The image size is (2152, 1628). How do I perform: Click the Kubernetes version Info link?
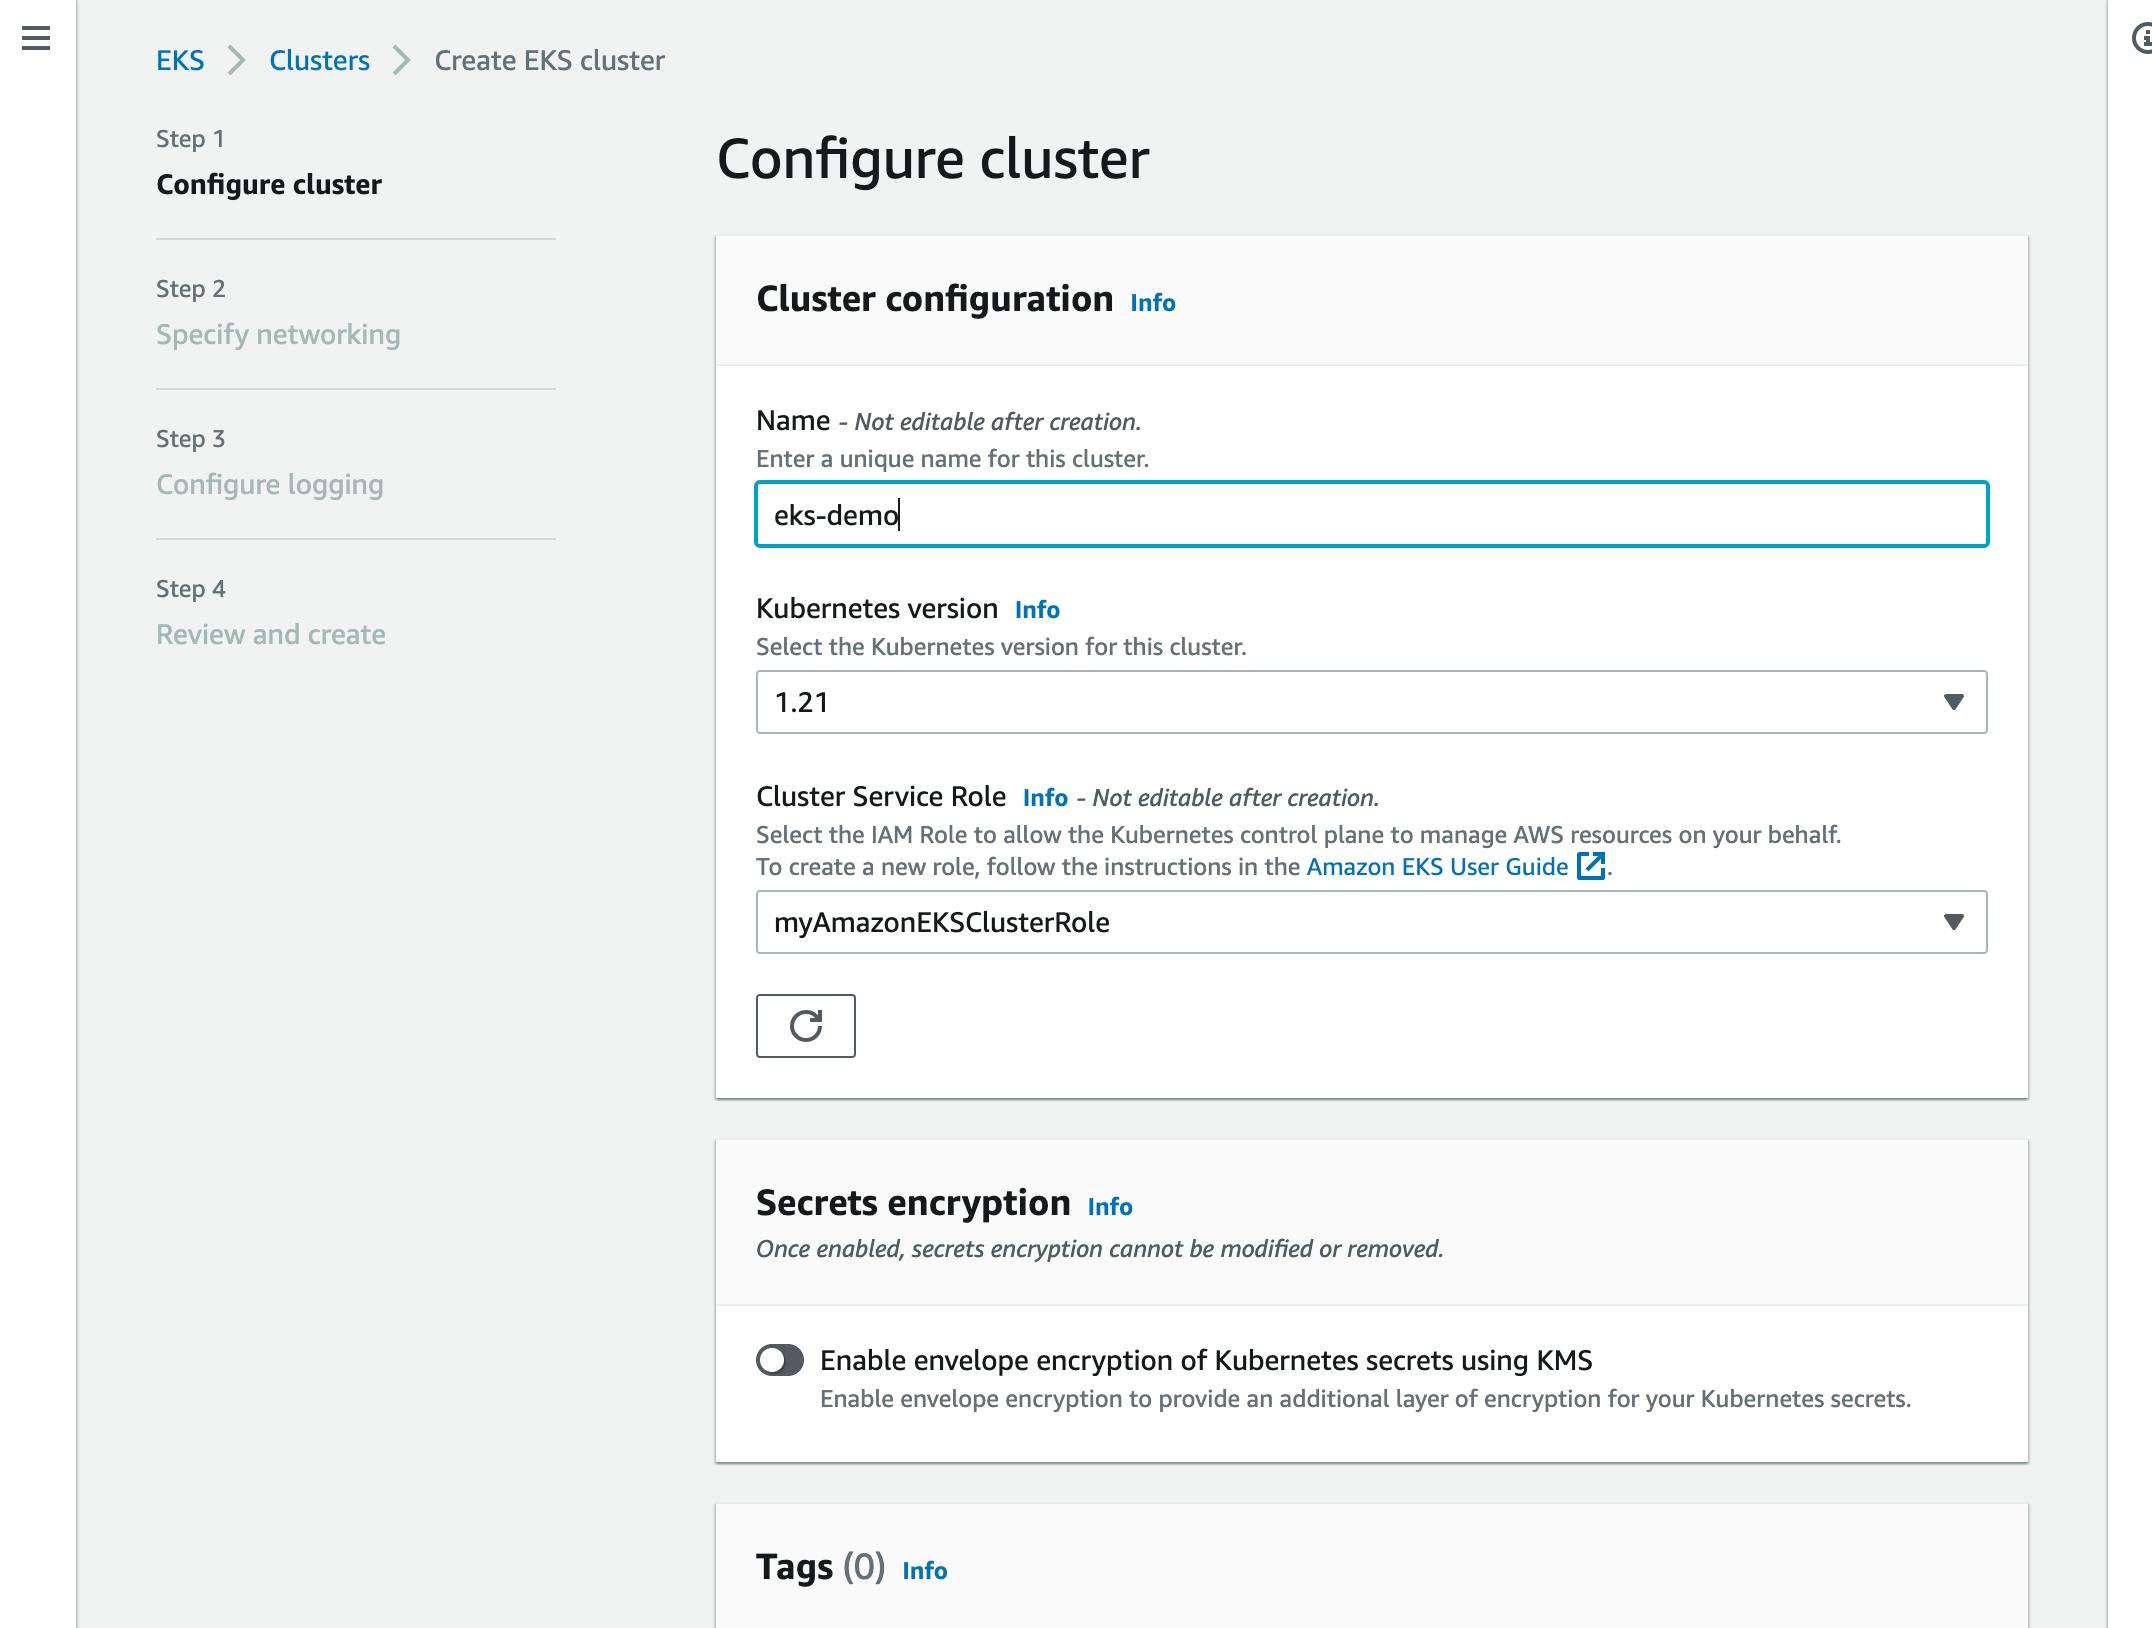coord(1036,609)
